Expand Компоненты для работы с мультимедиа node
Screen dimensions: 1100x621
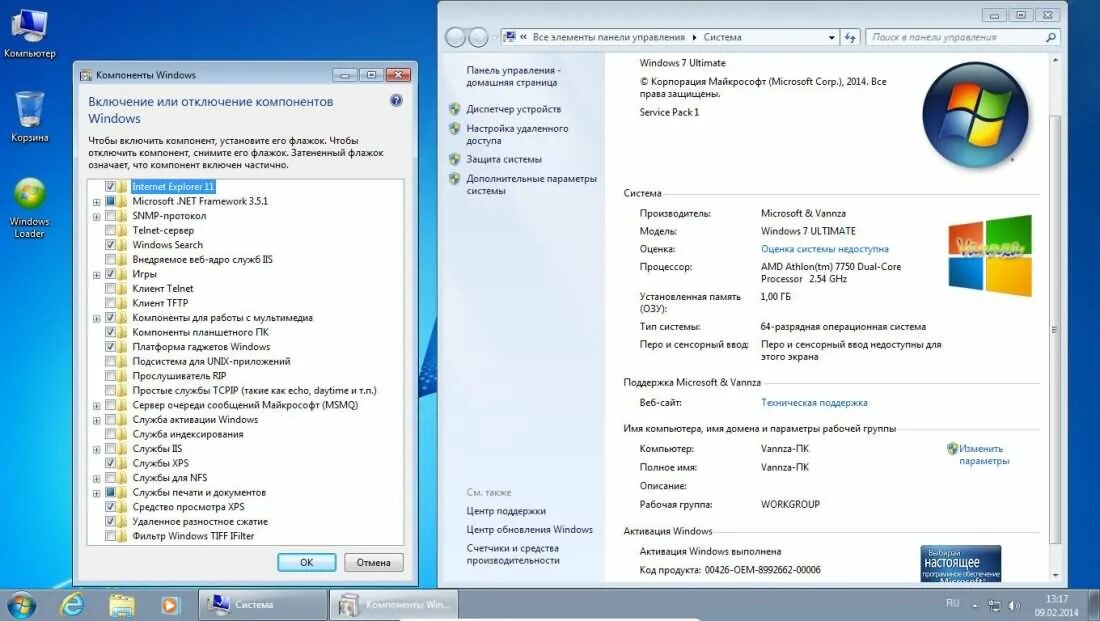97,319
